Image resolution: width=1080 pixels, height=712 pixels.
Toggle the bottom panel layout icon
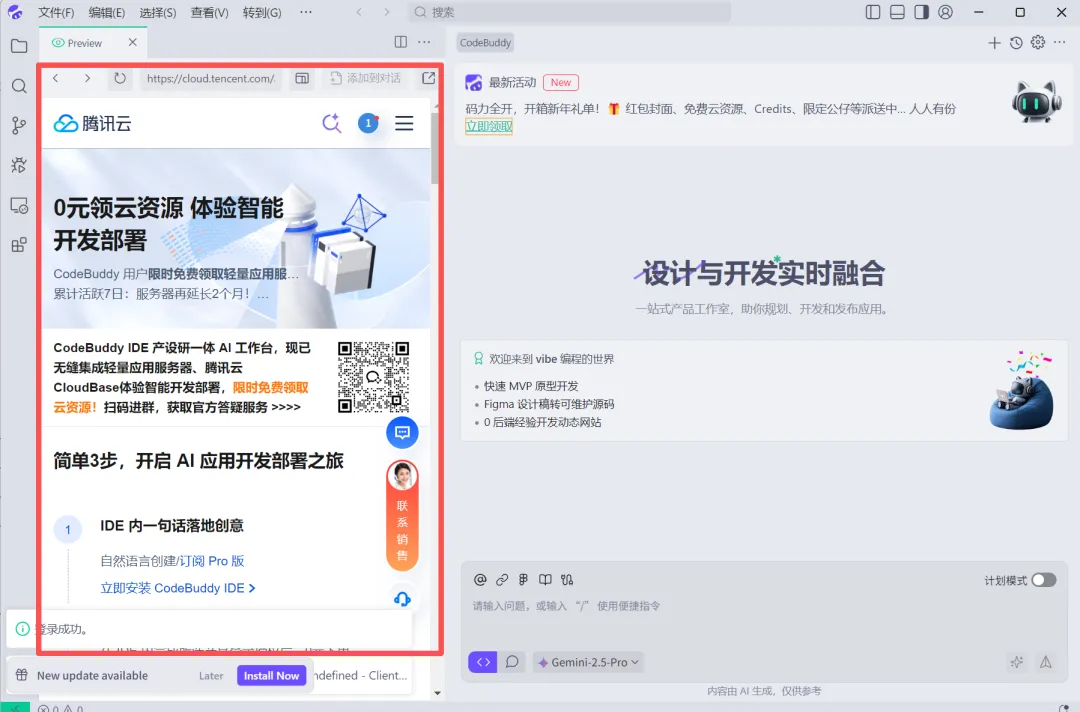(x=897, y=12)
